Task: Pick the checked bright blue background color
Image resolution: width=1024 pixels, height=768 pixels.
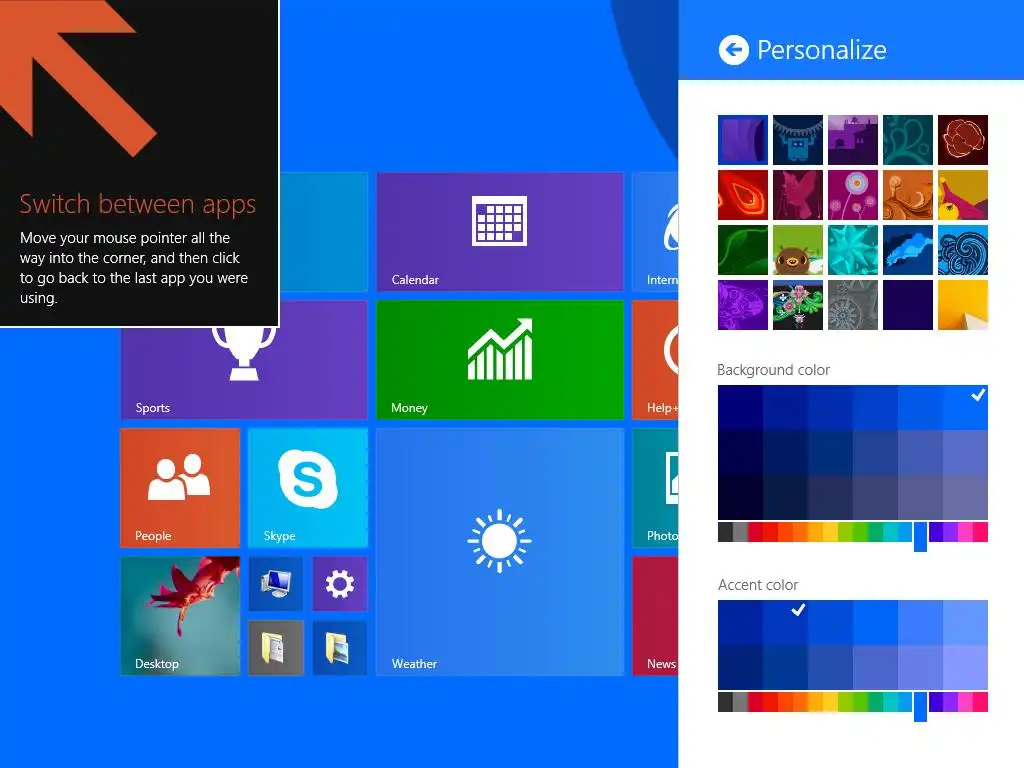Action: (x=965, y=408)
